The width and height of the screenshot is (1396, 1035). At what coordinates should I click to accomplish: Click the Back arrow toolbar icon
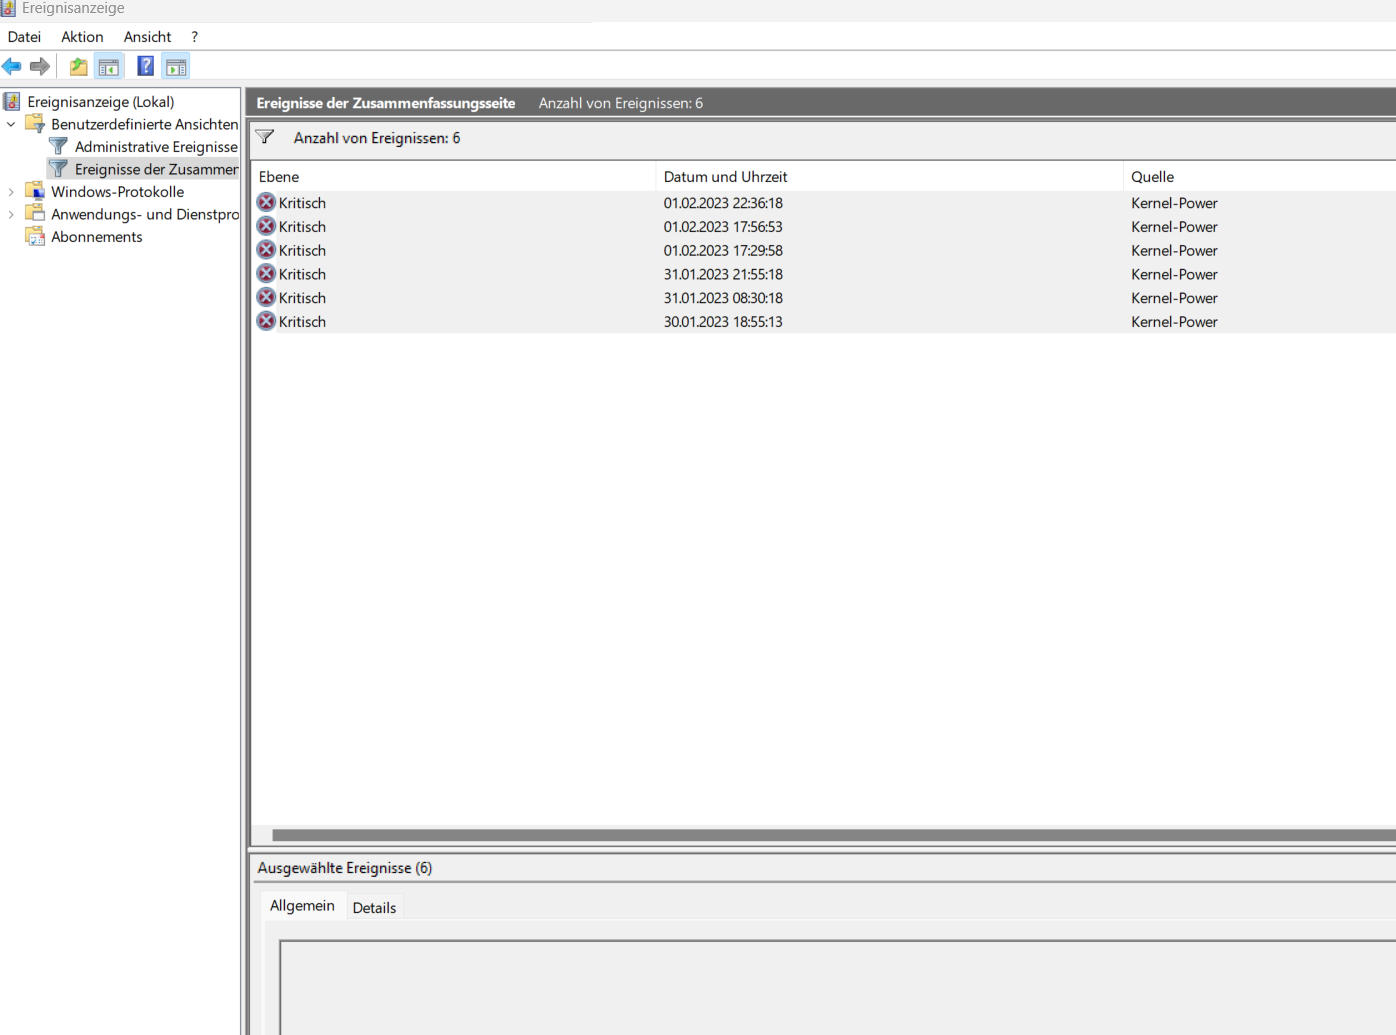pos(12,67)
